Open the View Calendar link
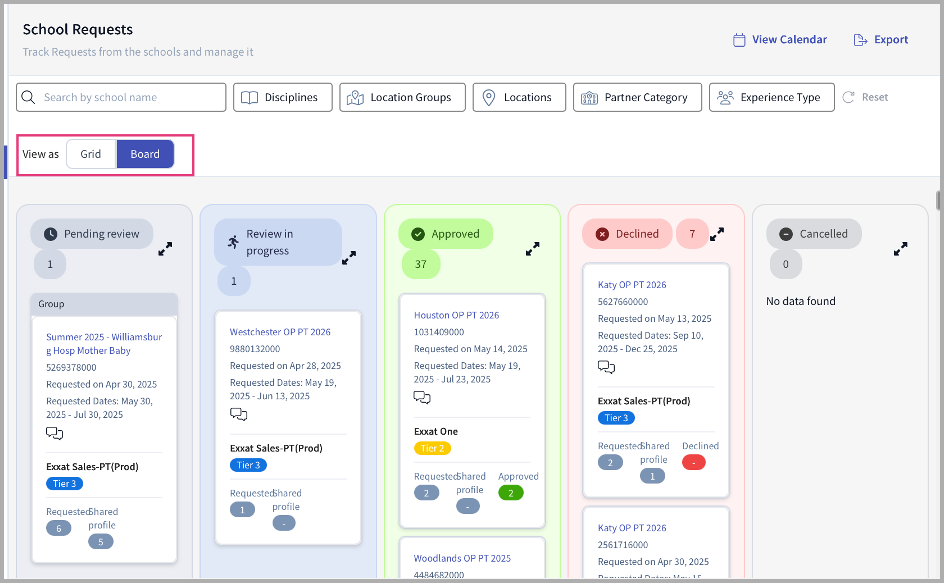The width and height of the screenshot is (944, 584). click(x=780, y=40)
